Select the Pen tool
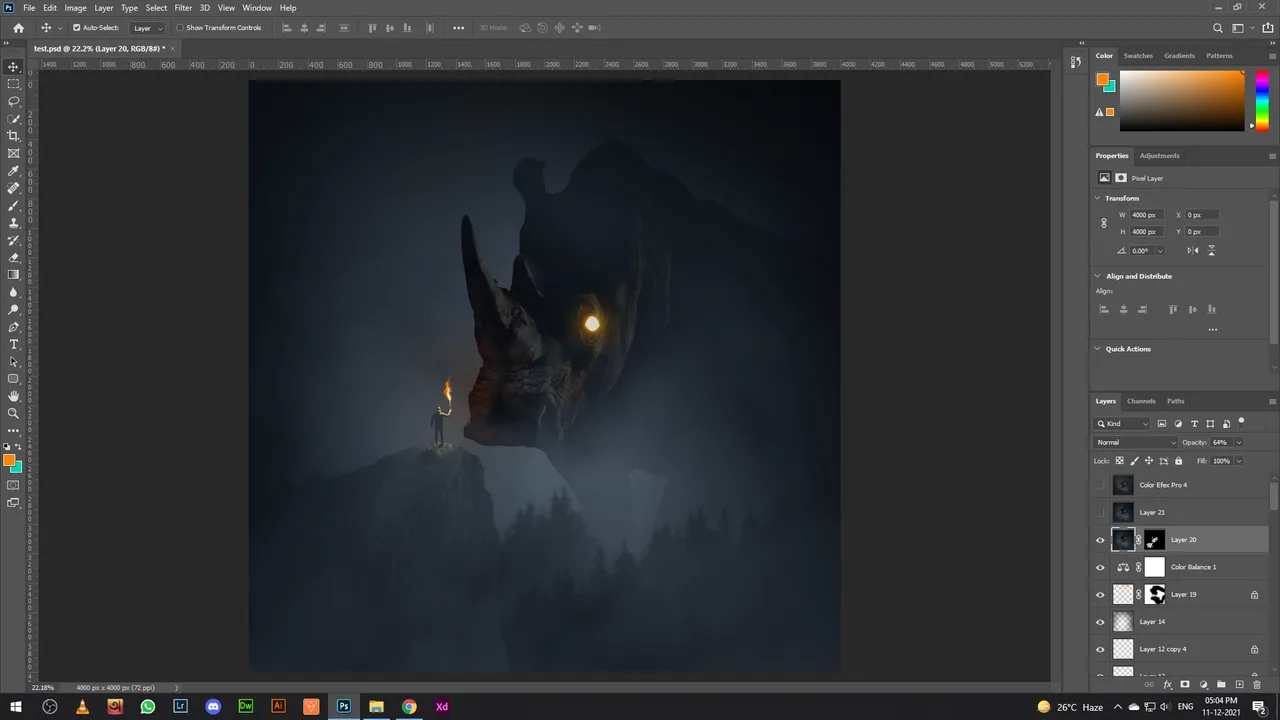The height and width of the screenshot is (720, 1280). pyautogui.click(x=13, y=327)
